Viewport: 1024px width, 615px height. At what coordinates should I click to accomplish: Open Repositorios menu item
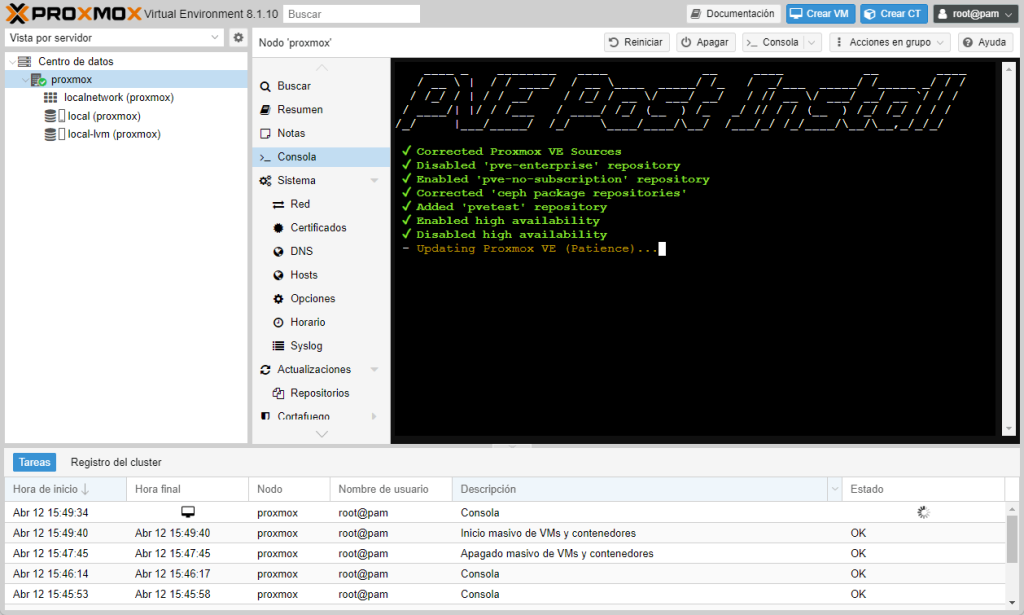(321, 393)
